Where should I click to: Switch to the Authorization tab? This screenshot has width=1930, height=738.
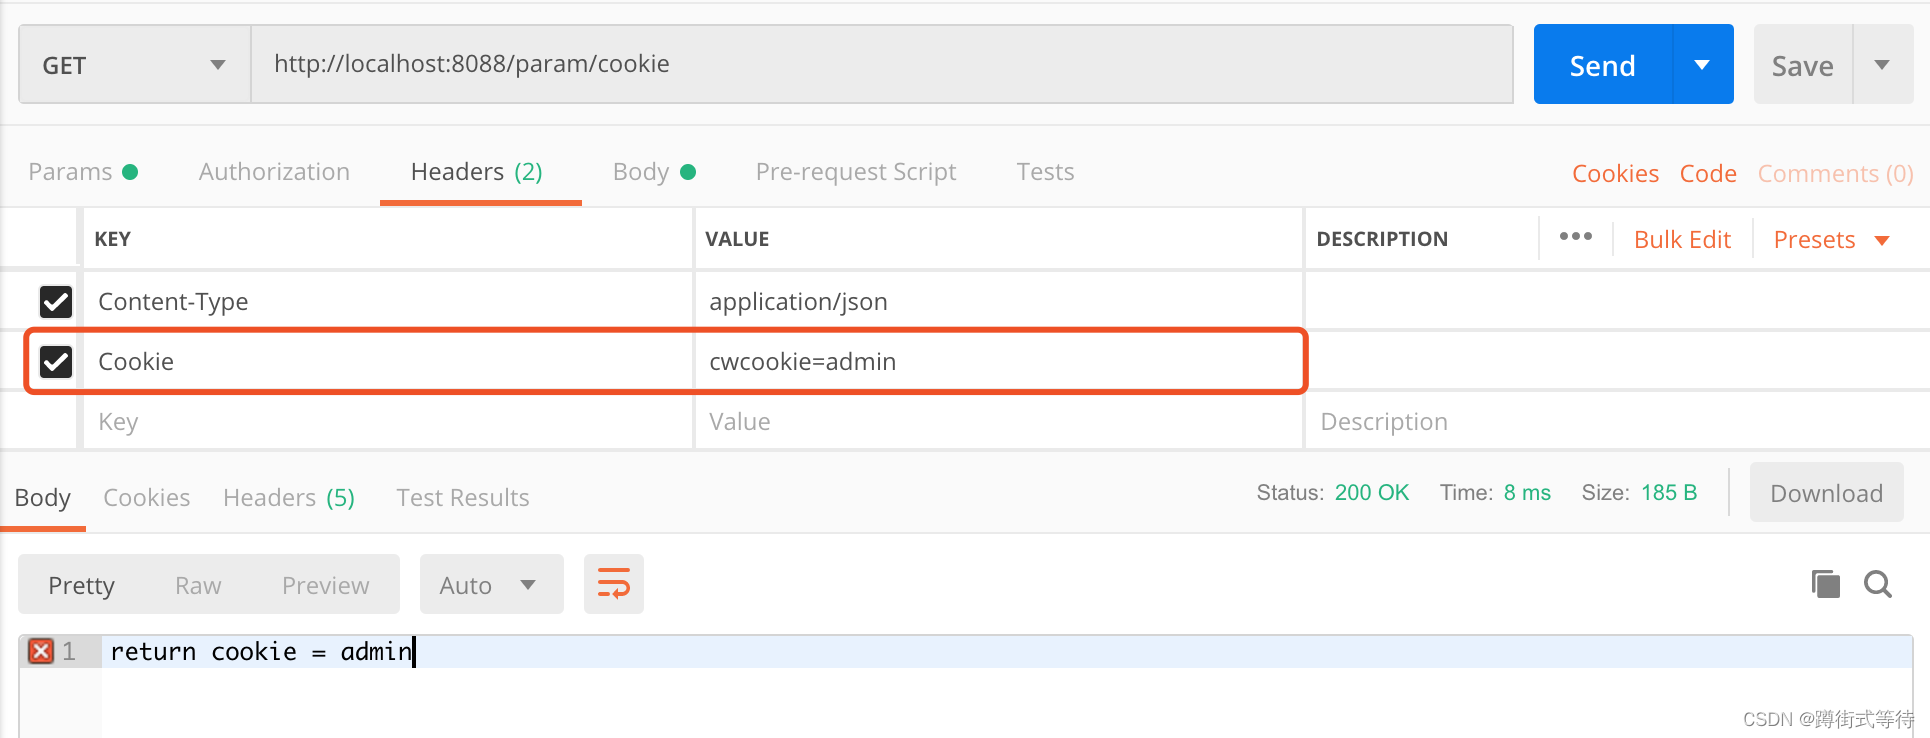(274, 172)
